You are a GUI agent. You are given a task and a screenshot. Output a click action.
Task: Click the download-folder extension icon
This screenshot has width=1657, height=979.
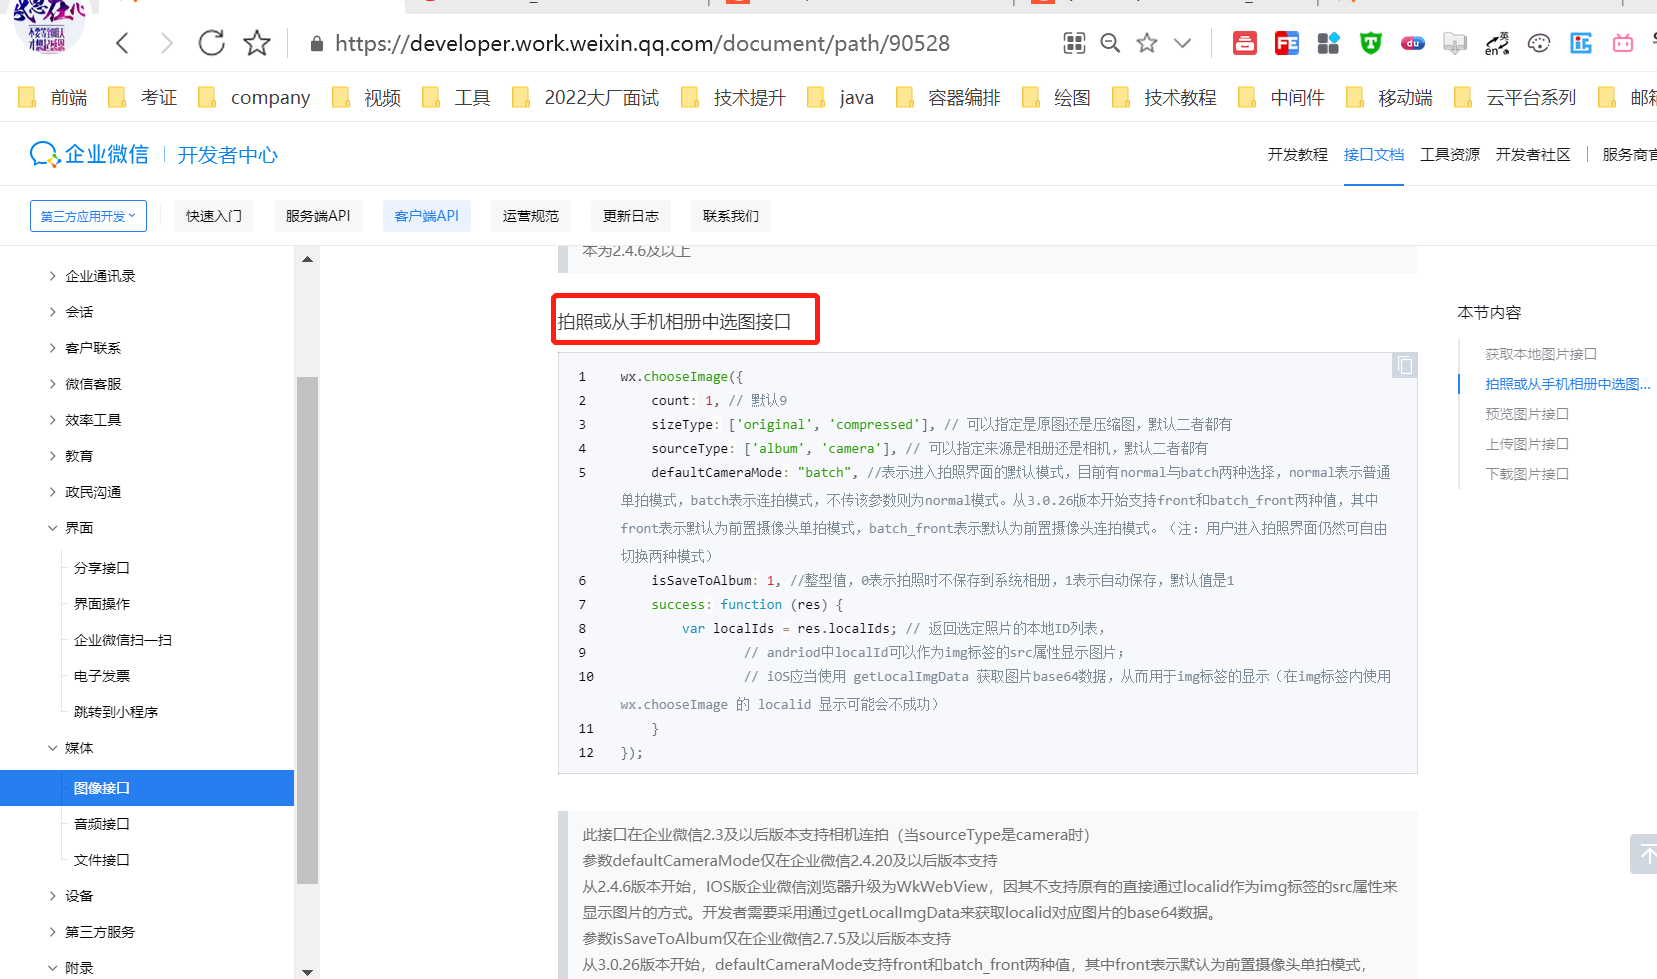(1455, 43)
